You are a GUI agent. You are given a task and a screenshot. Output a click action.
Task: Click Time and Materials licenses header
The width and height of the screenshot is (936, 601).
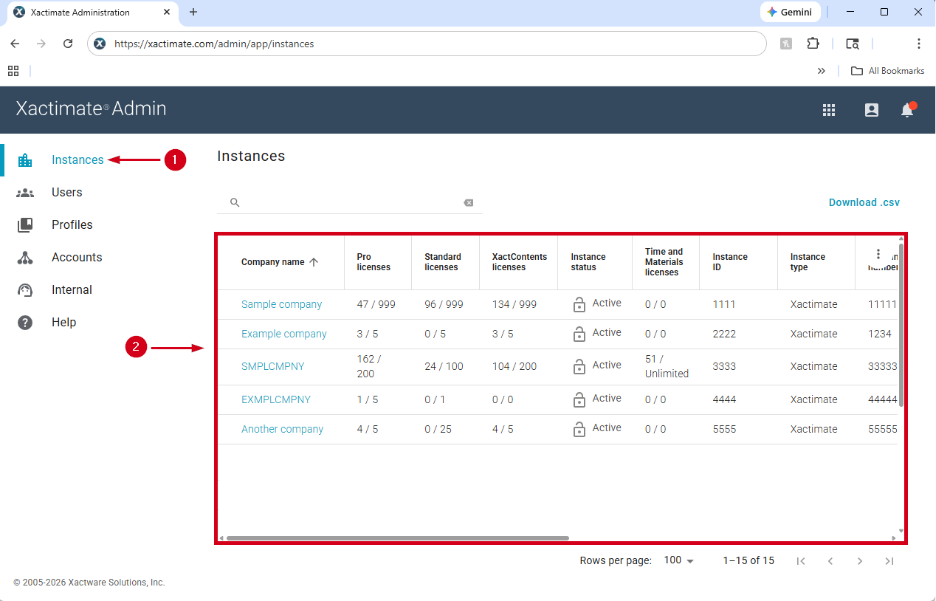663,262
